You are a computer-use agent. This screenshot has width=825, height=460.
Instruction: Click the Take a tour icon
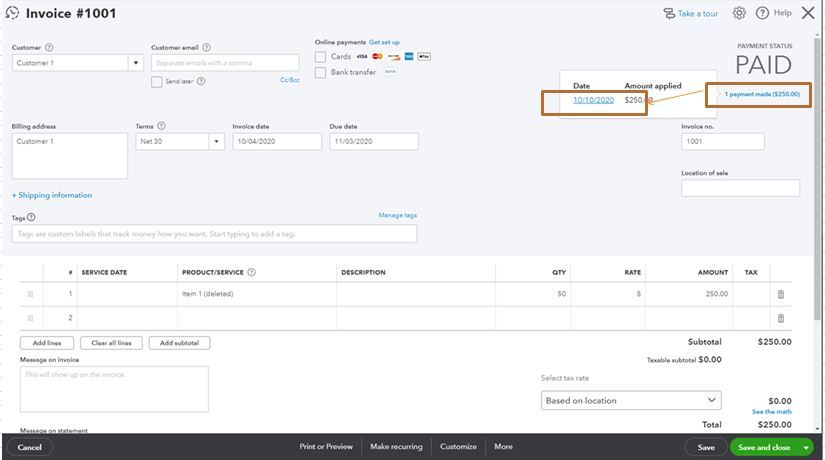tap(669, 14)
